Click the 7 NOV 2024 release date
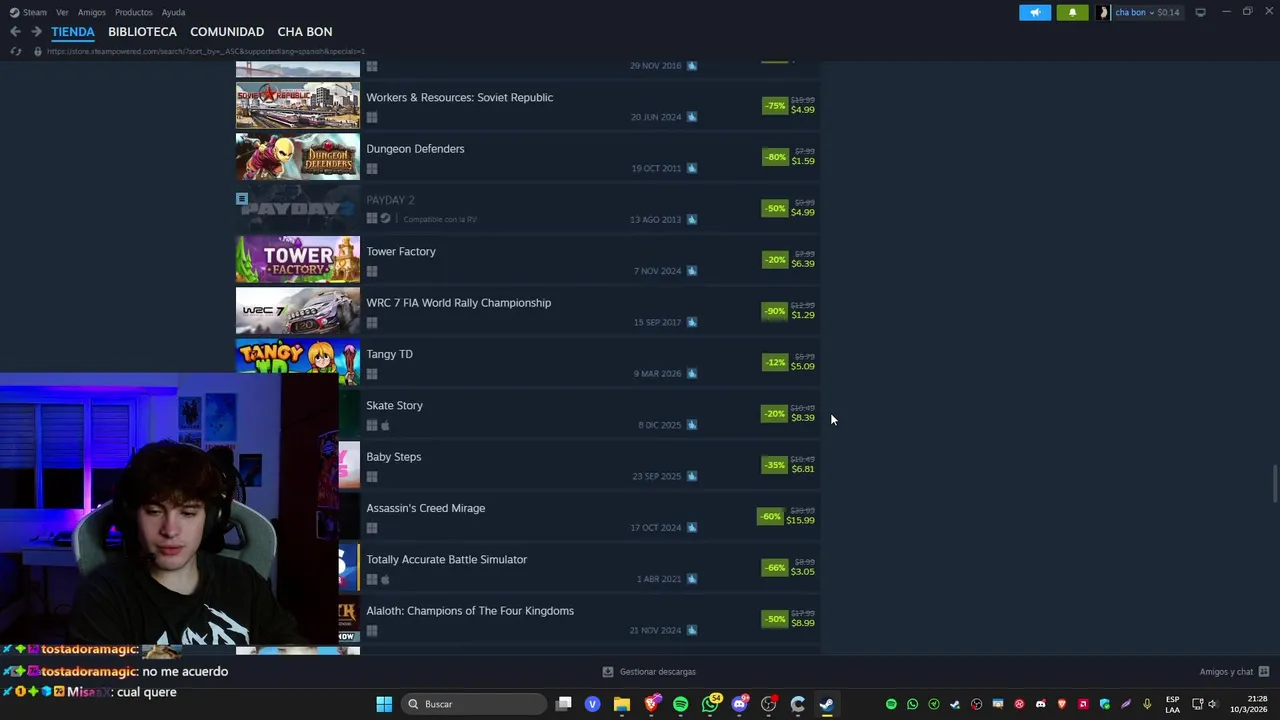Viewport: 1280px width, 720px height. (657, 271)
